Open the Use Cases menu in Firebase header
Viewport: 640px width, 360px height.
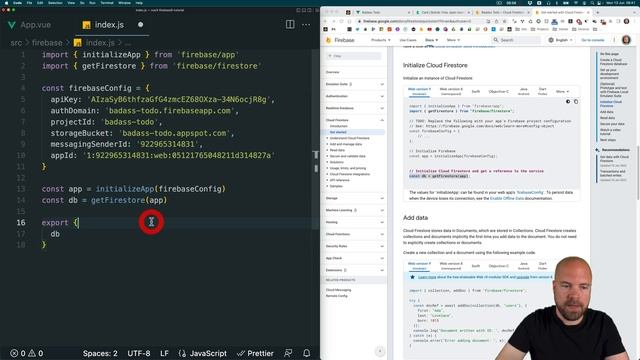[x=408, y=40]
